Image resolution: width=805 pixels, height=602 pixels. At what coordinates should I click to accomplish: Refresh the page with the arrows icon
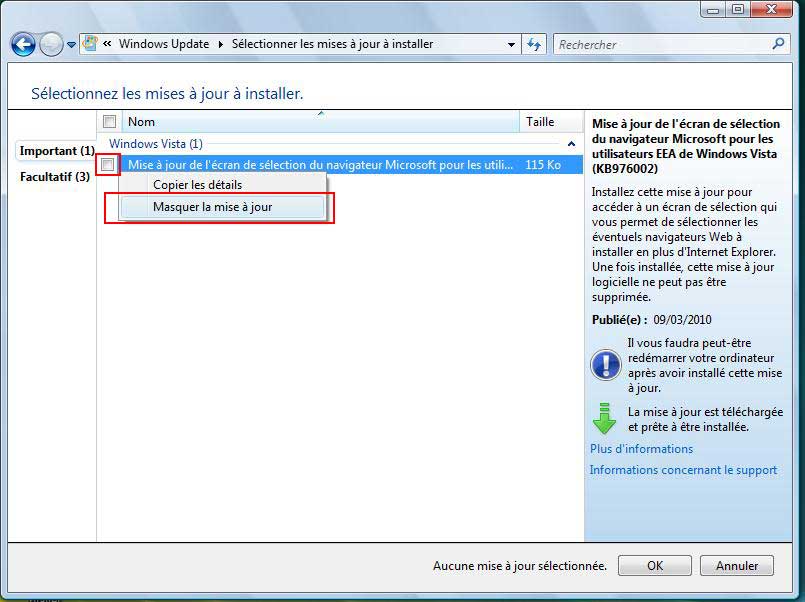(x=534, y=45)
